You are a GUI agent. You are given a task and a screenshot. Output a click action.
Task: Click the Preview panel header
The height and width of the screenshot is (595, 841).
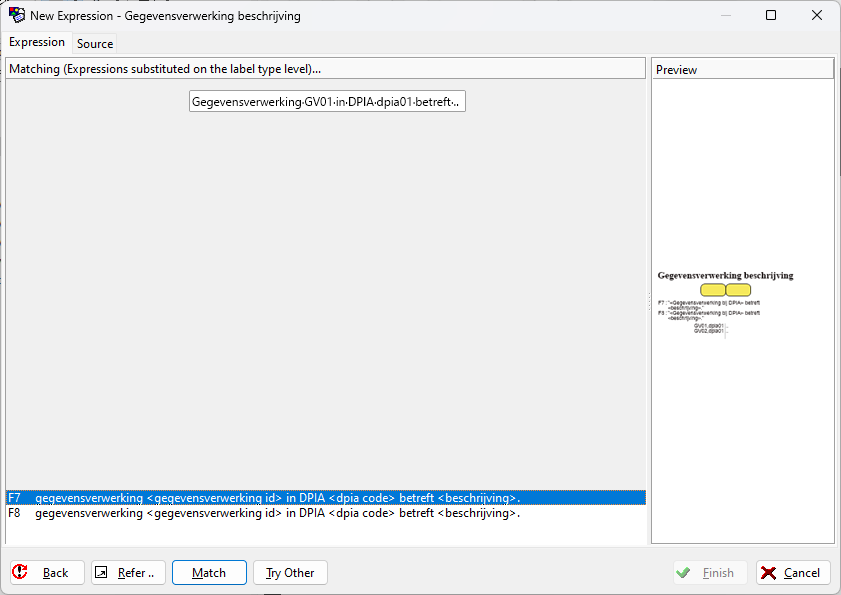[x=742, y=70]
